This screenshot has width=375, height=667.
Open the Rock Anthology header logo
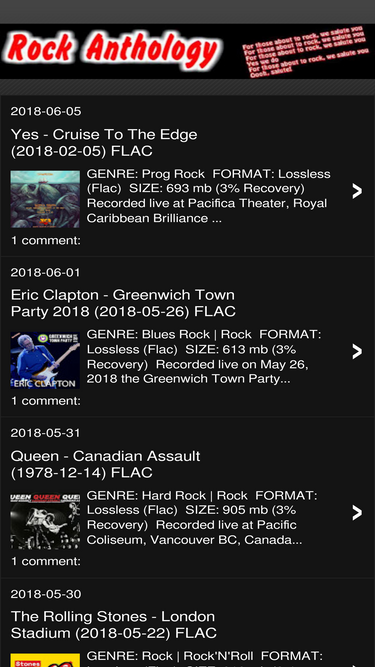114,49
